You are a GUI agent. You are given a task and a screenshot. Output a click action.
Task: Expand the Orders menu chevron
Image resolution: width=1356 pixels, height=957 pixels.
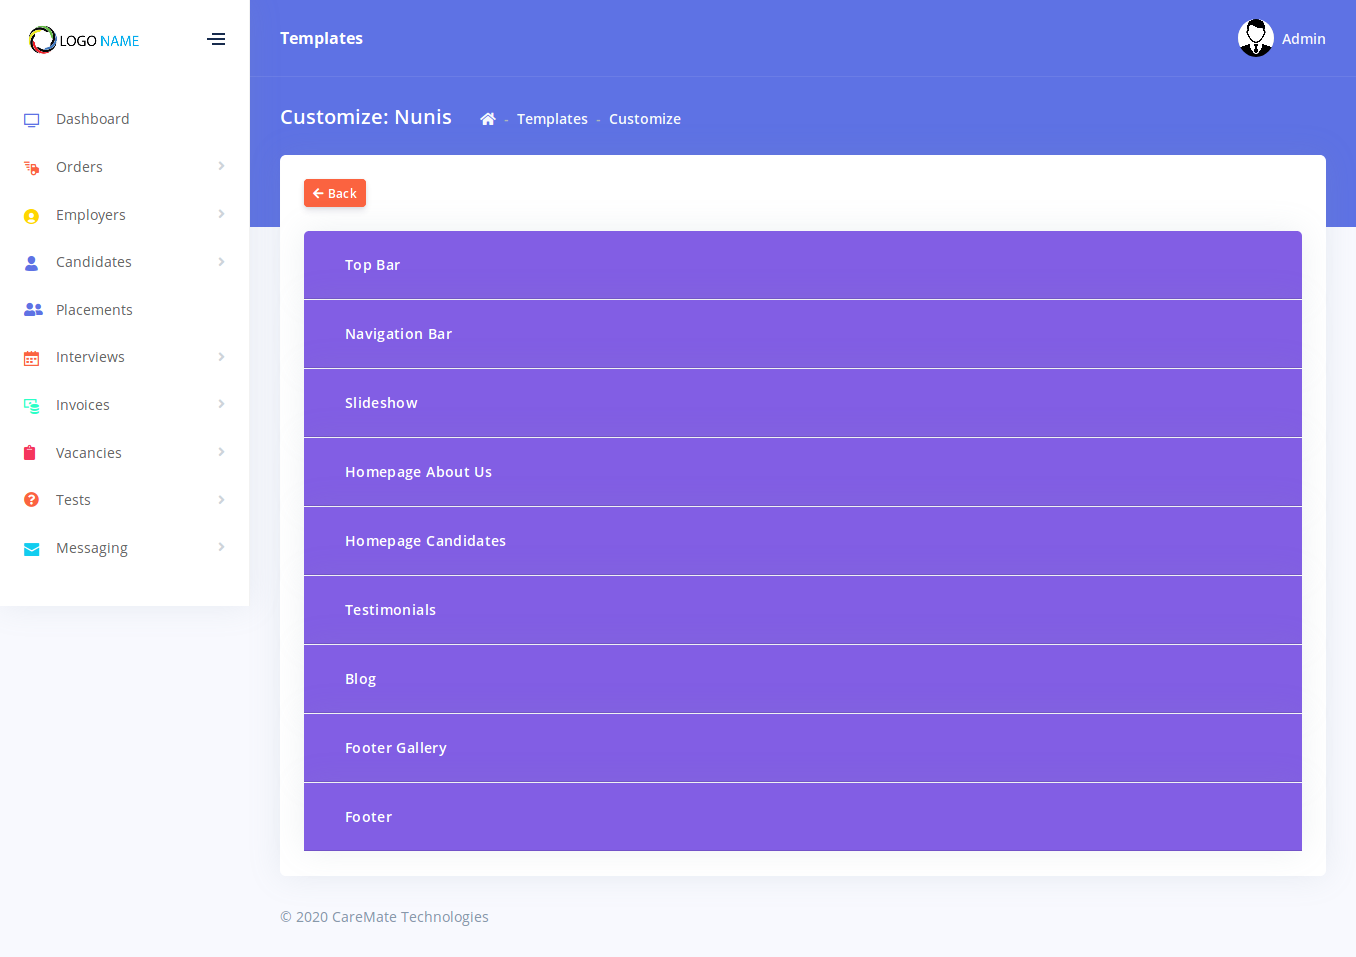221,166
